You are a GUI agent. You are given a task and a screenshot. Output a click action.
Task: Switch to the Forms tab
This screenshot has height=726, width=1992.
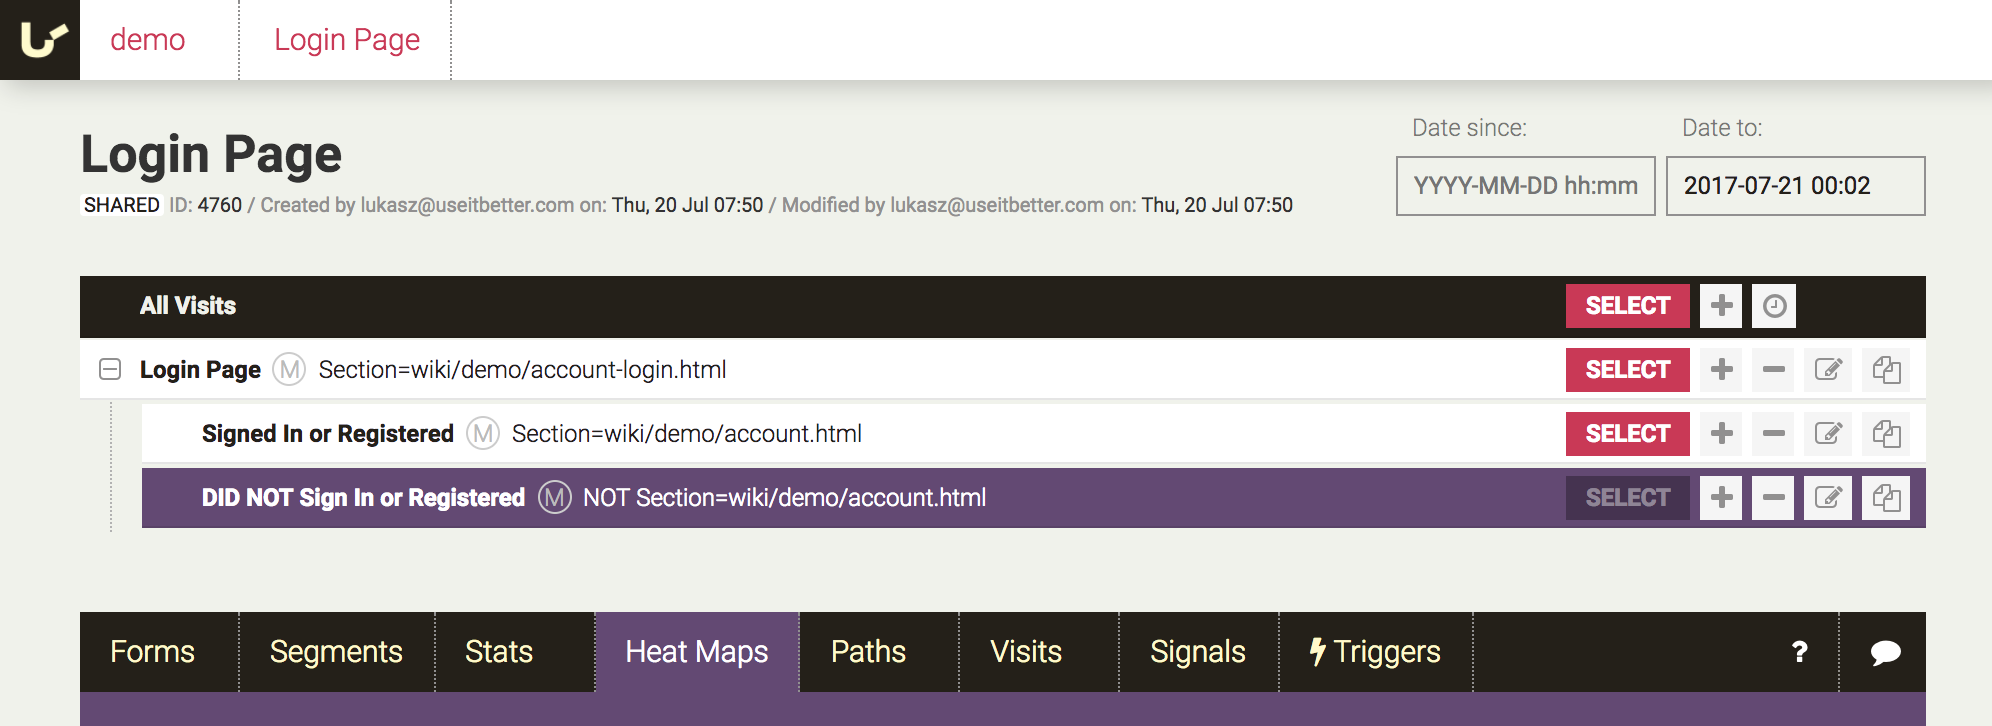pos(159,652)
